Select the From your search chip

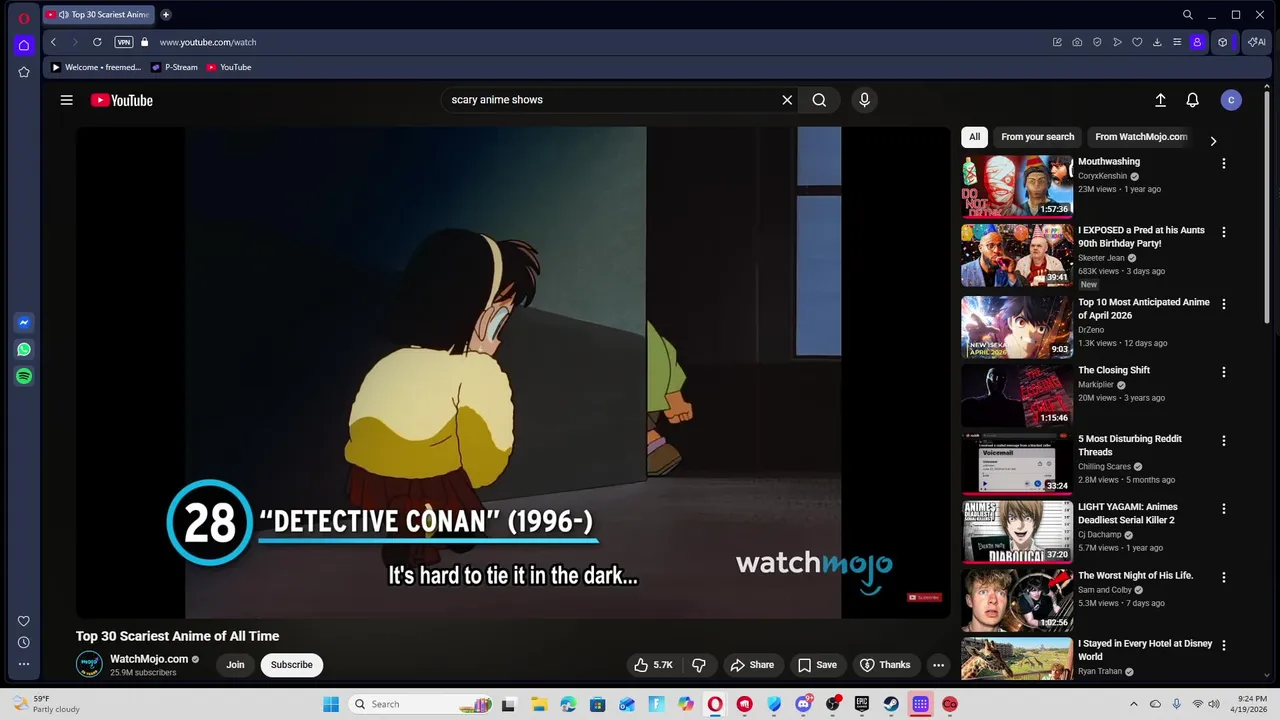coord(1038,137)
